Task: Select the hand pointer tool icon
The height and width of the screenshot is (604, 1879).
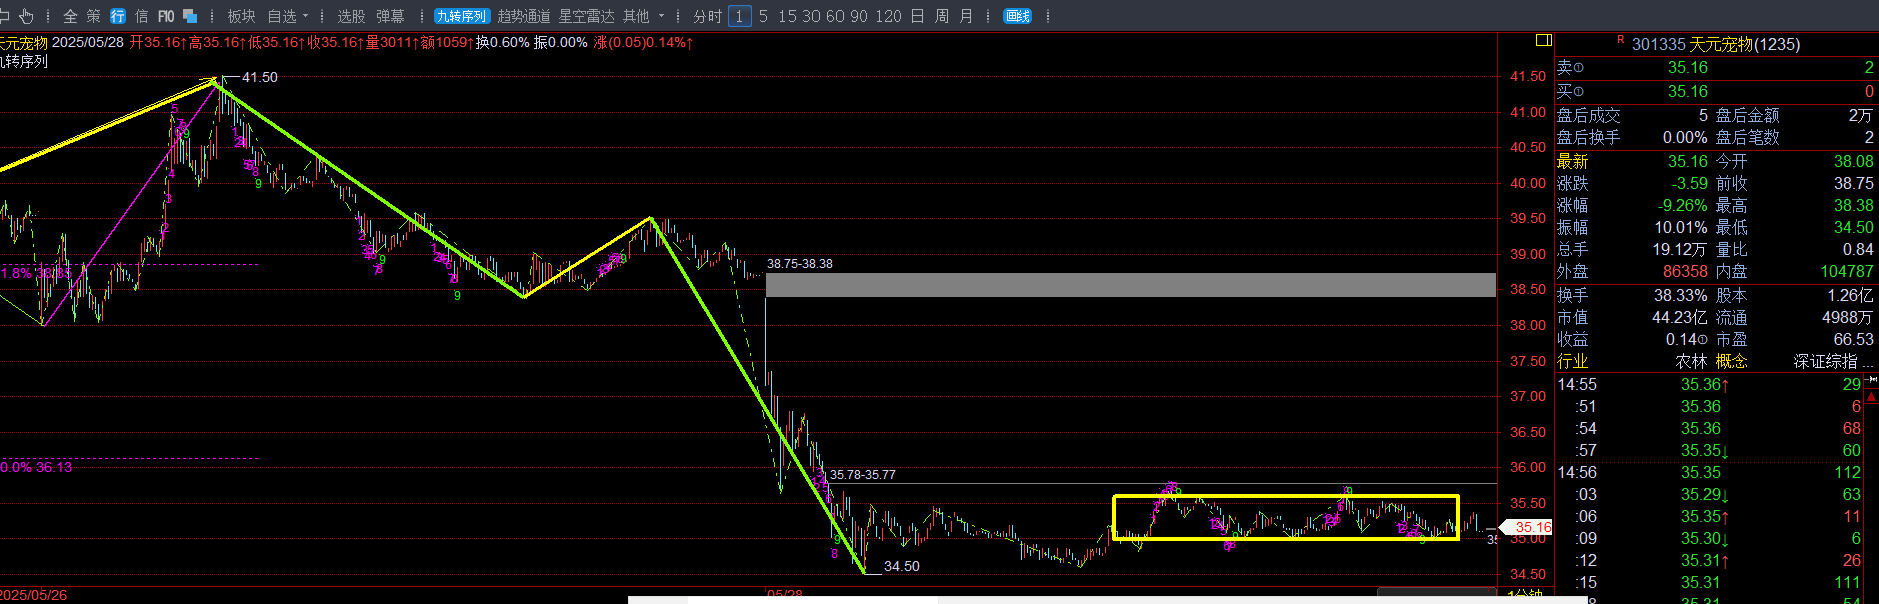Action: (x=26, y=16)
